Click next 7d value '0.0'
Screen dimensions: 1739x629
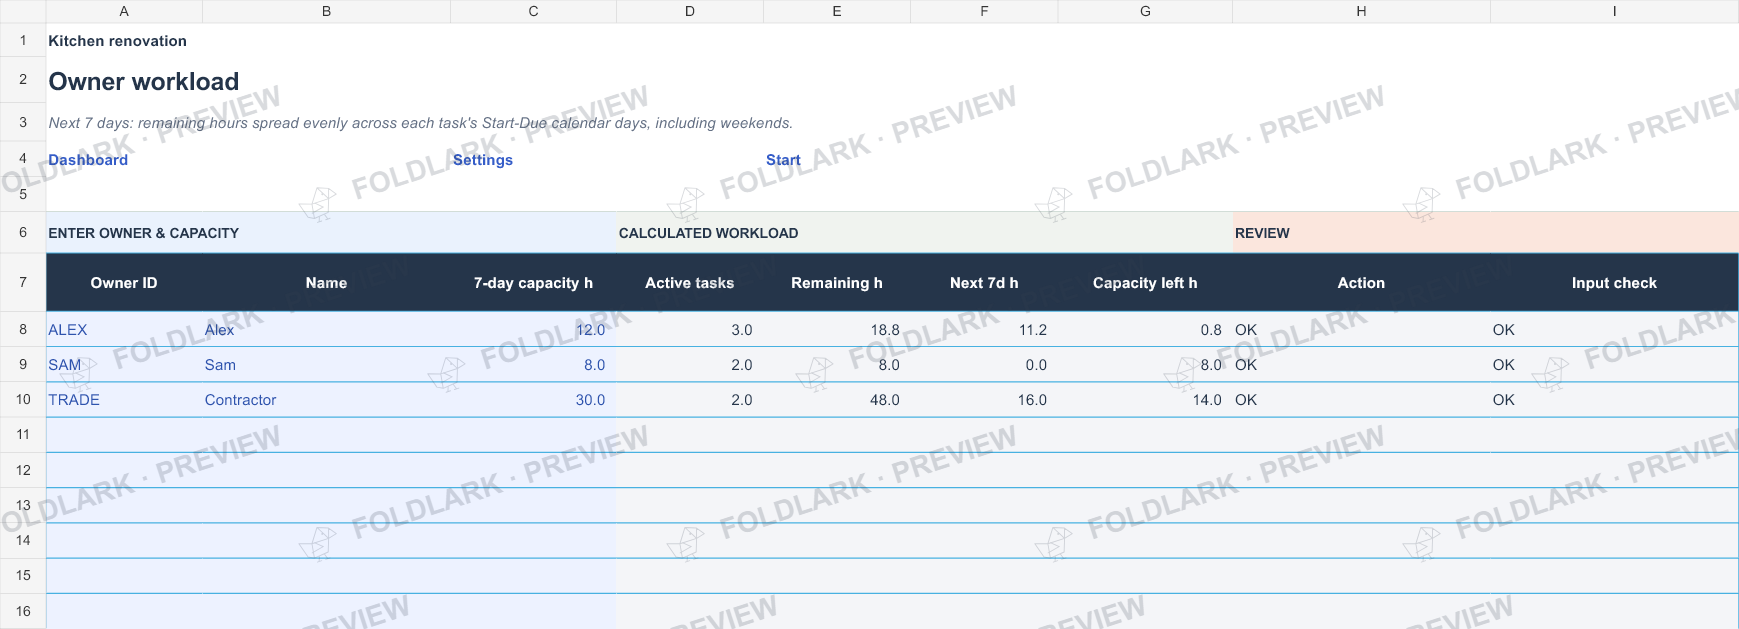[x=1036, y=365]
